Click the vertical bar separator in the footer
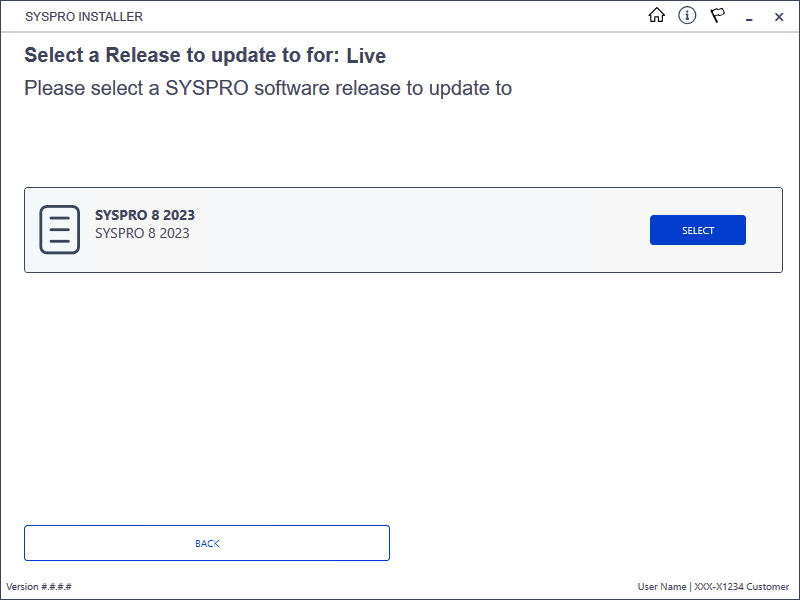 (690, 586)
